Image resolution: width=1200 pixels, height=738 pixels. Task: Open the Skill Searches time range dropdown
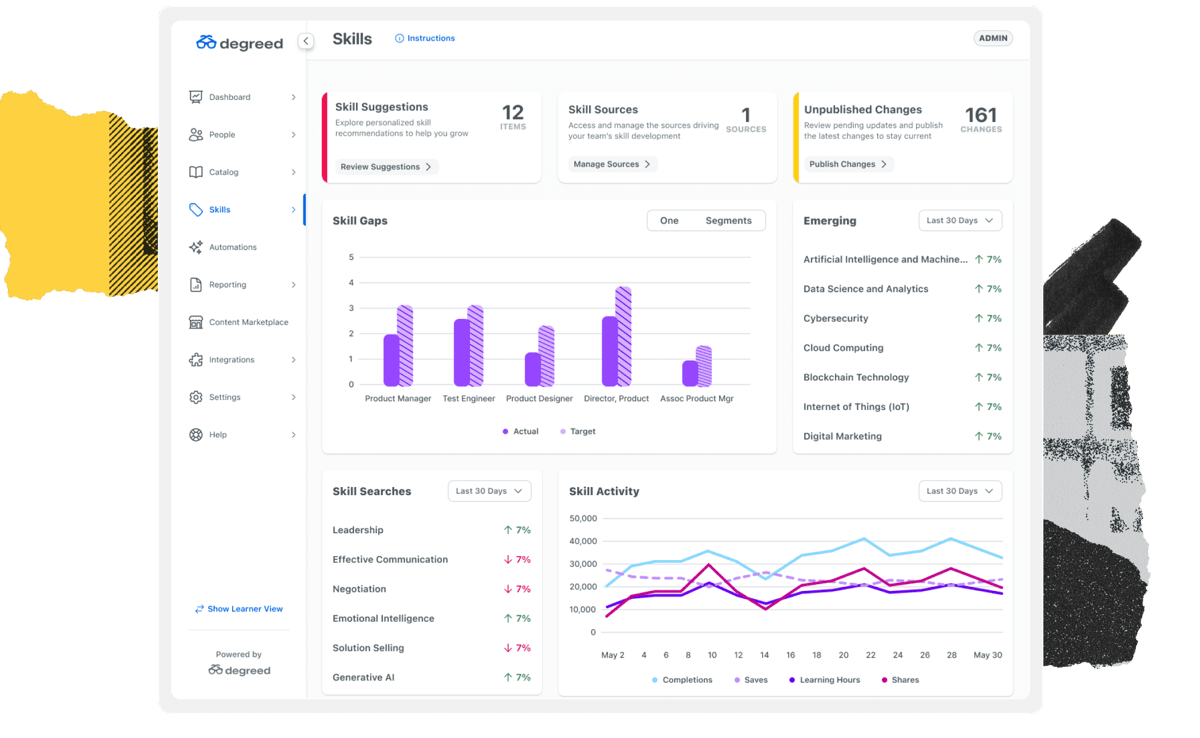(x=489, y=491)
